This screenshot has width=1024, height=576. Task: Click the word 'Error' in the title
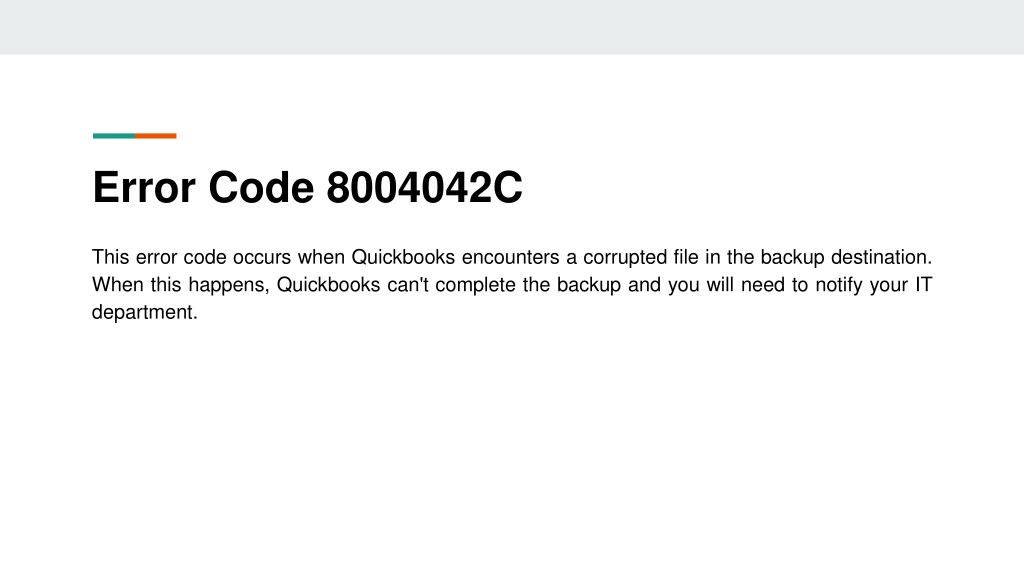144,188
